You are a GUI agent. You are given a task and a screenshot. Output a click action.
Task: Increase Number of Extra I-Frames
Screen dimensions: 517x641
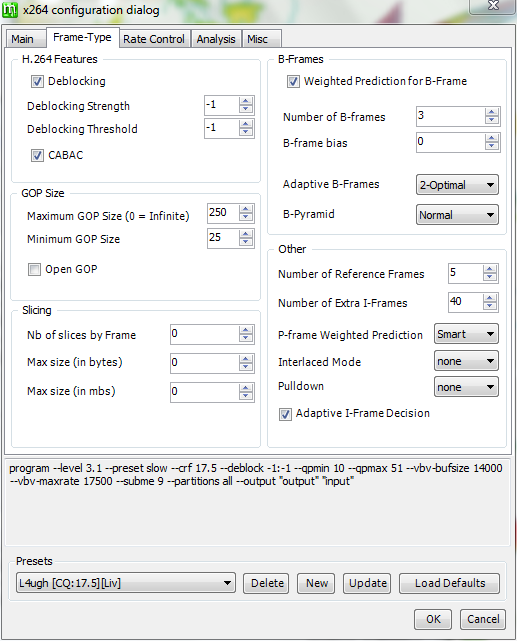pos(490,298)
